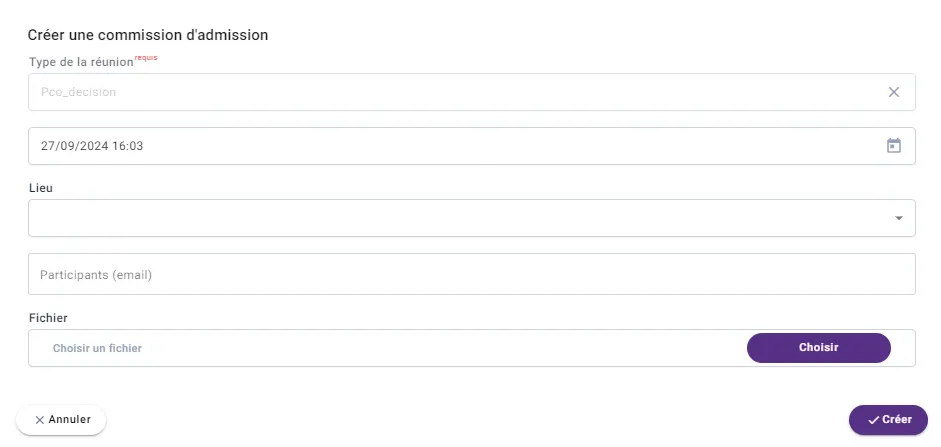
Task: Open the date picker calendar icon
Action: 894,146
